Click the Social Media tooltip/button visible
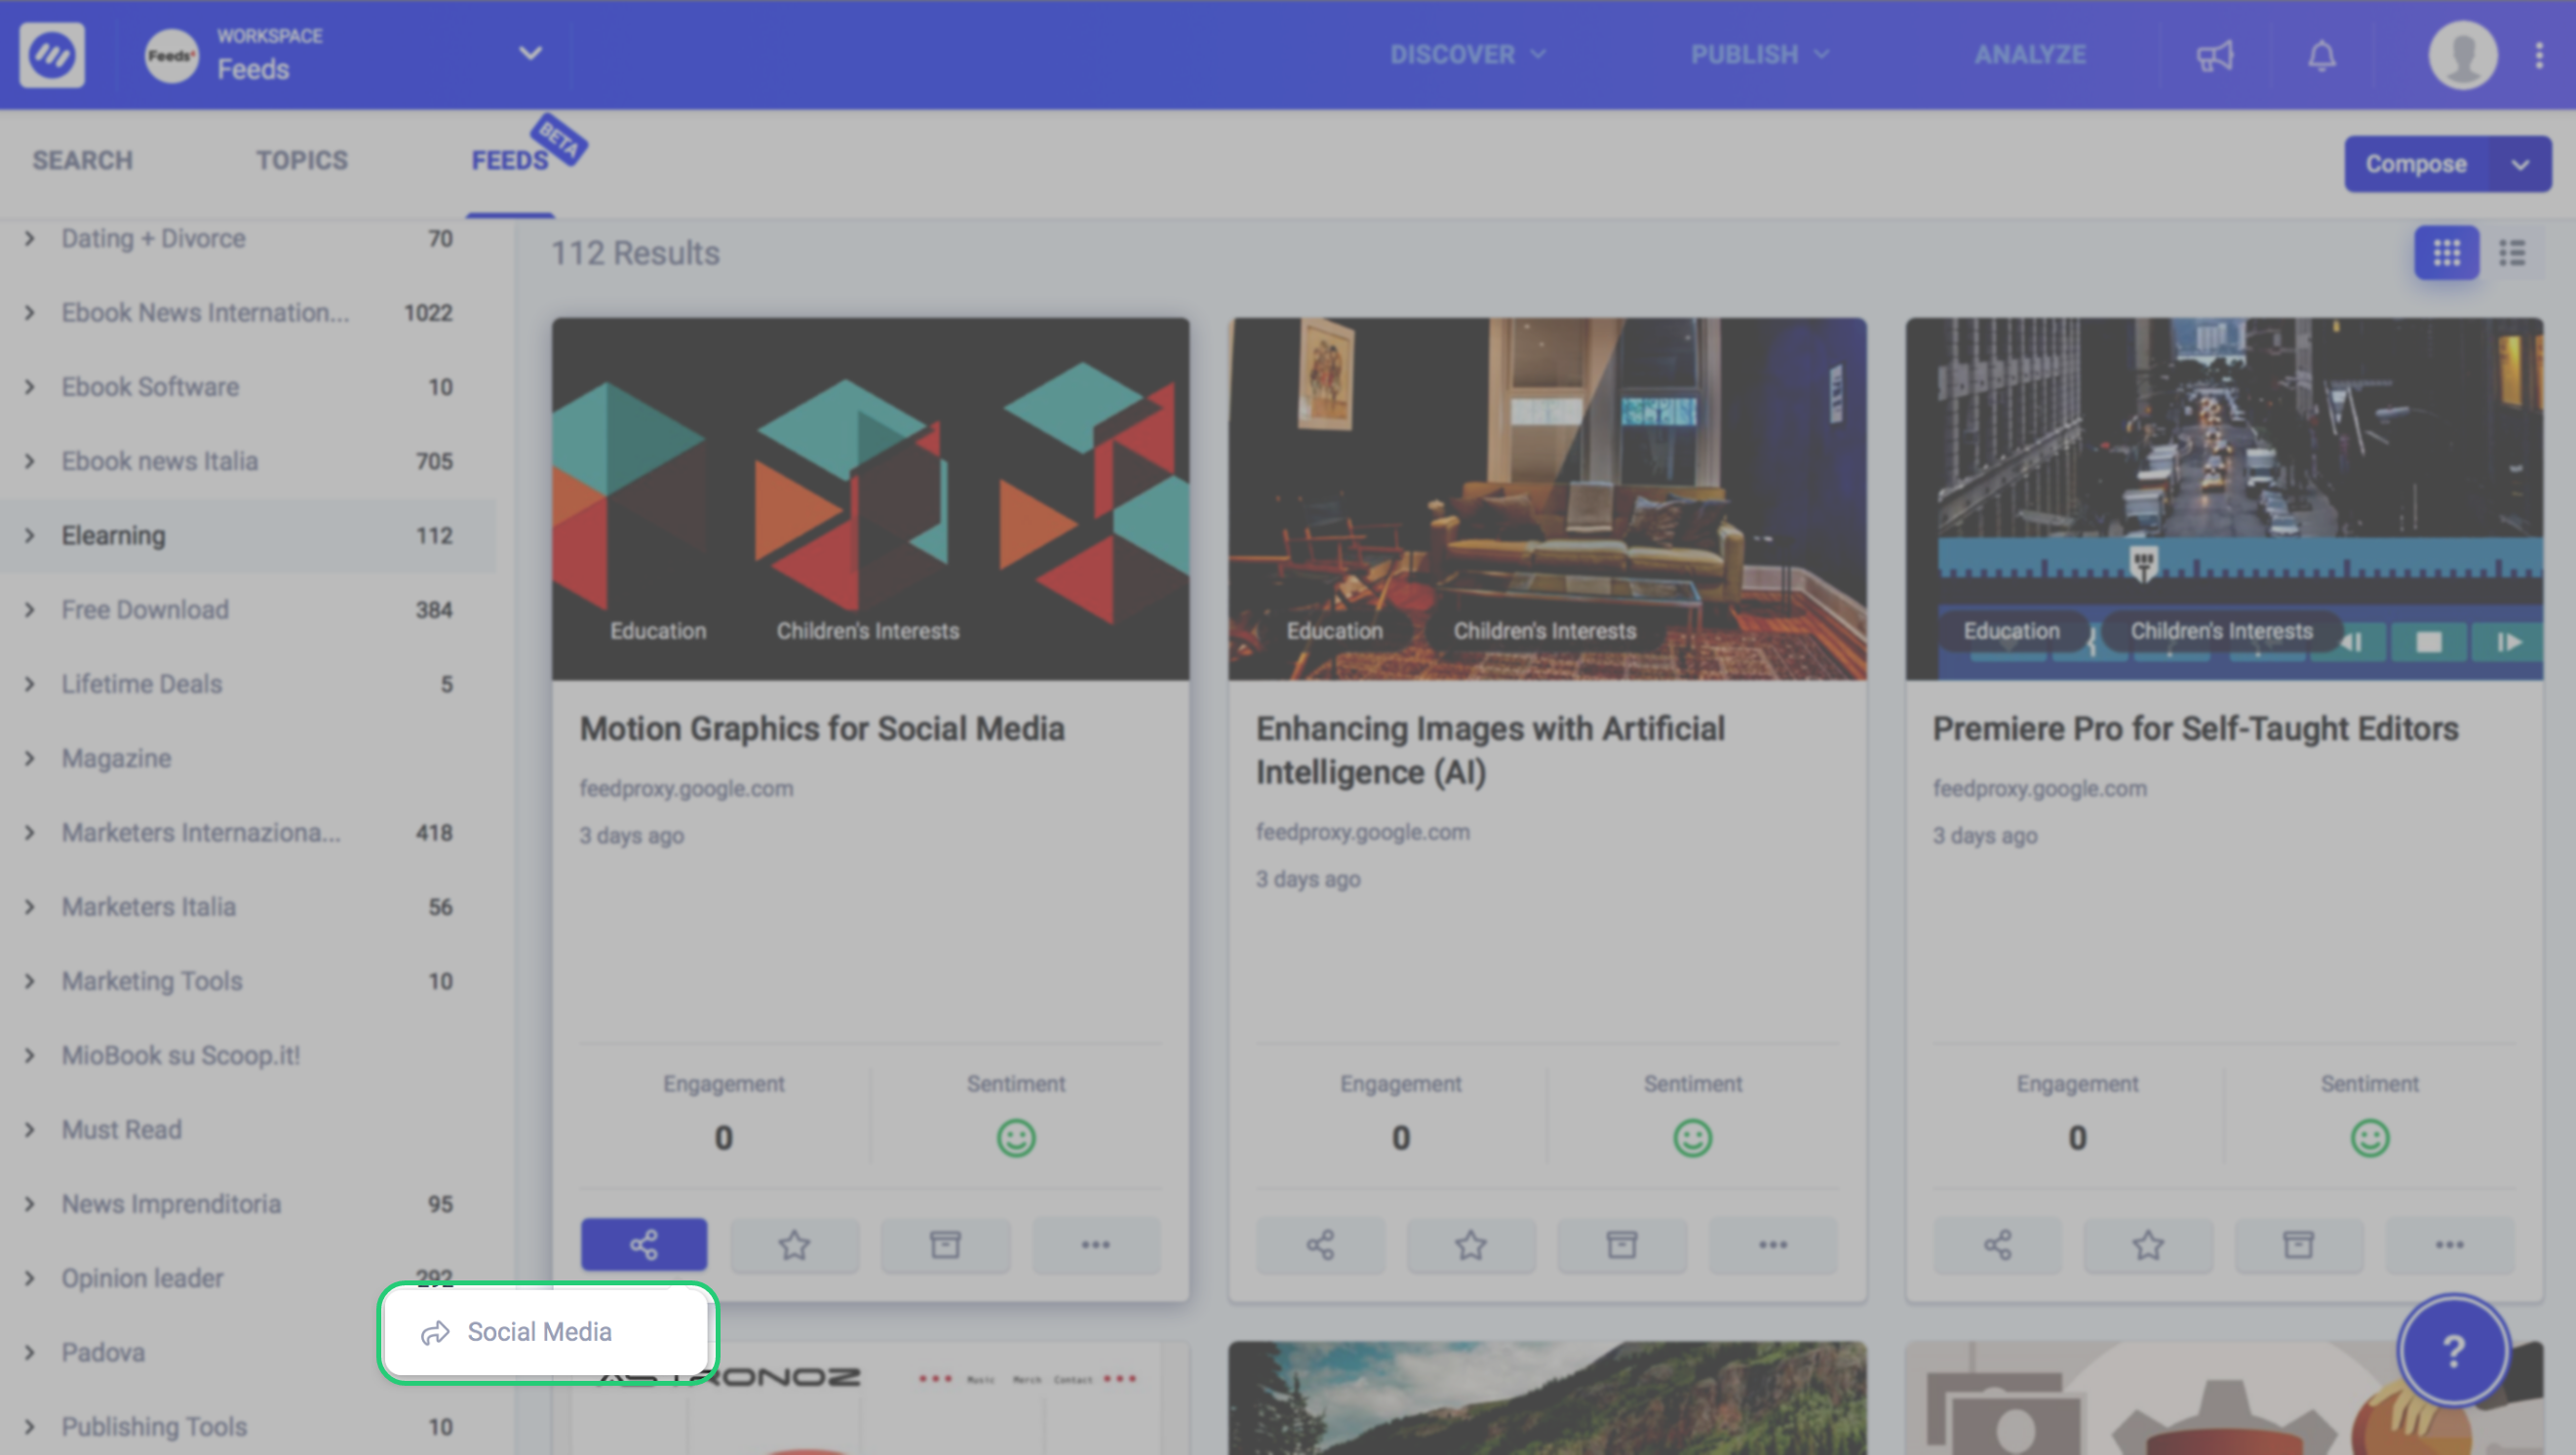The width and height of the screenshot is (2576, 1455). 543,1331
